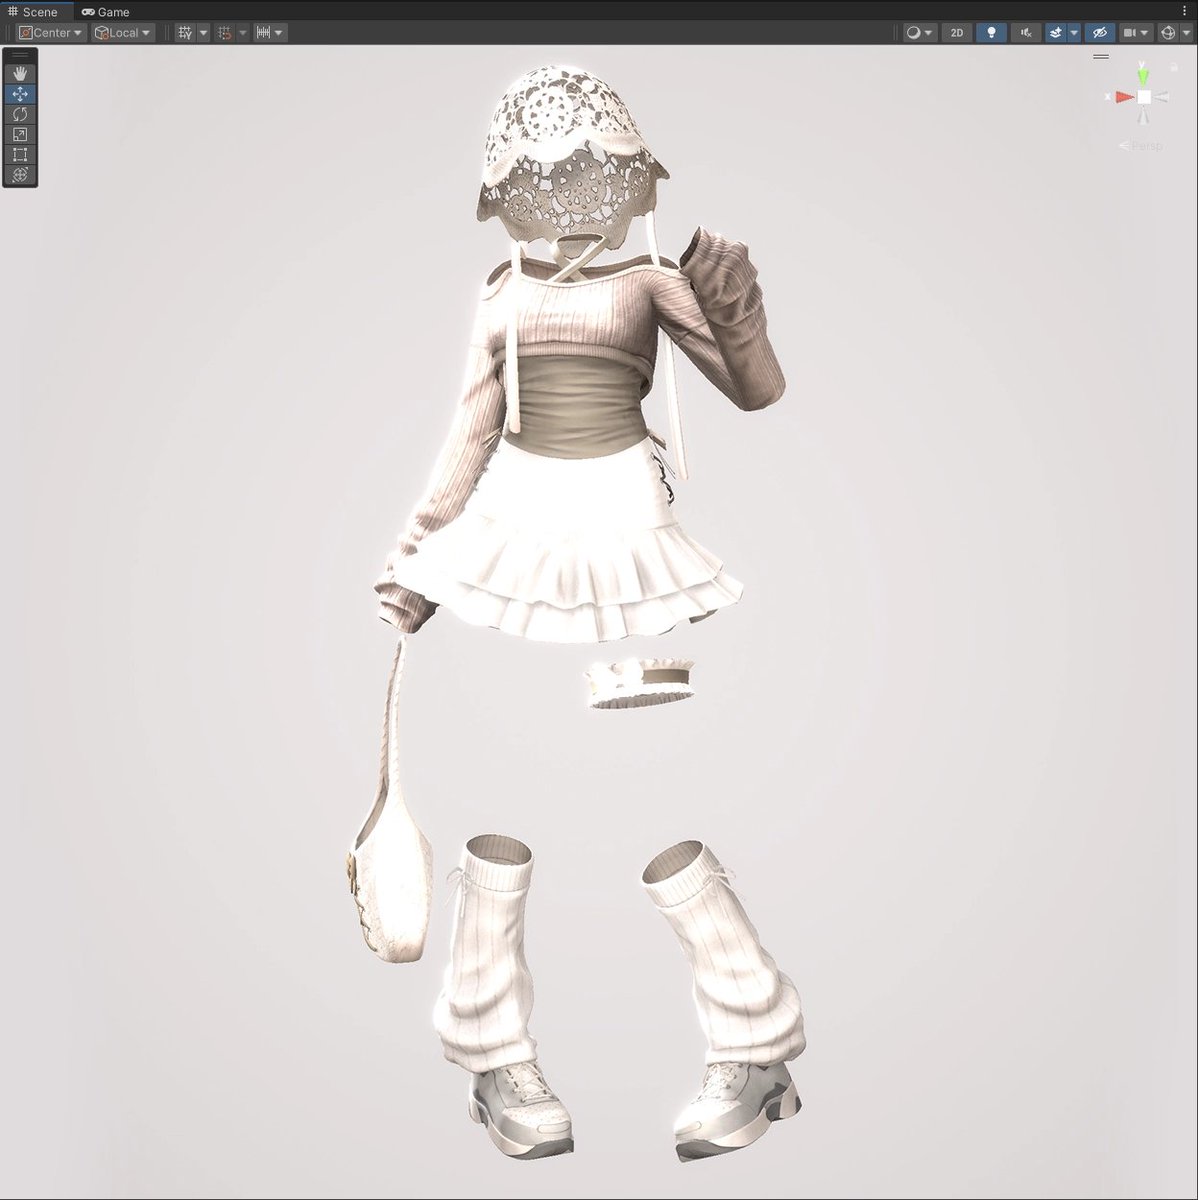Screen dimensions: 1198x1200
Task: Select the Transform tool
Action: click(20, 174)
